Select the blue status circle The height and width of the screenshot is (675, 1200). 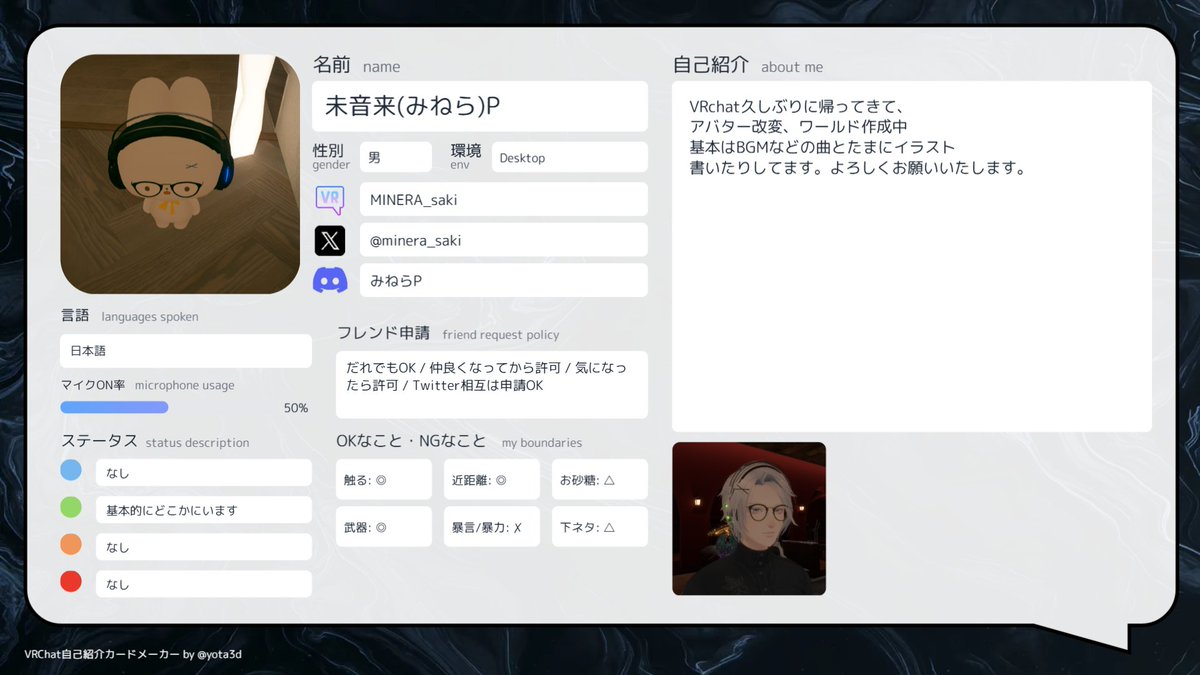click(x=71, y=470)
